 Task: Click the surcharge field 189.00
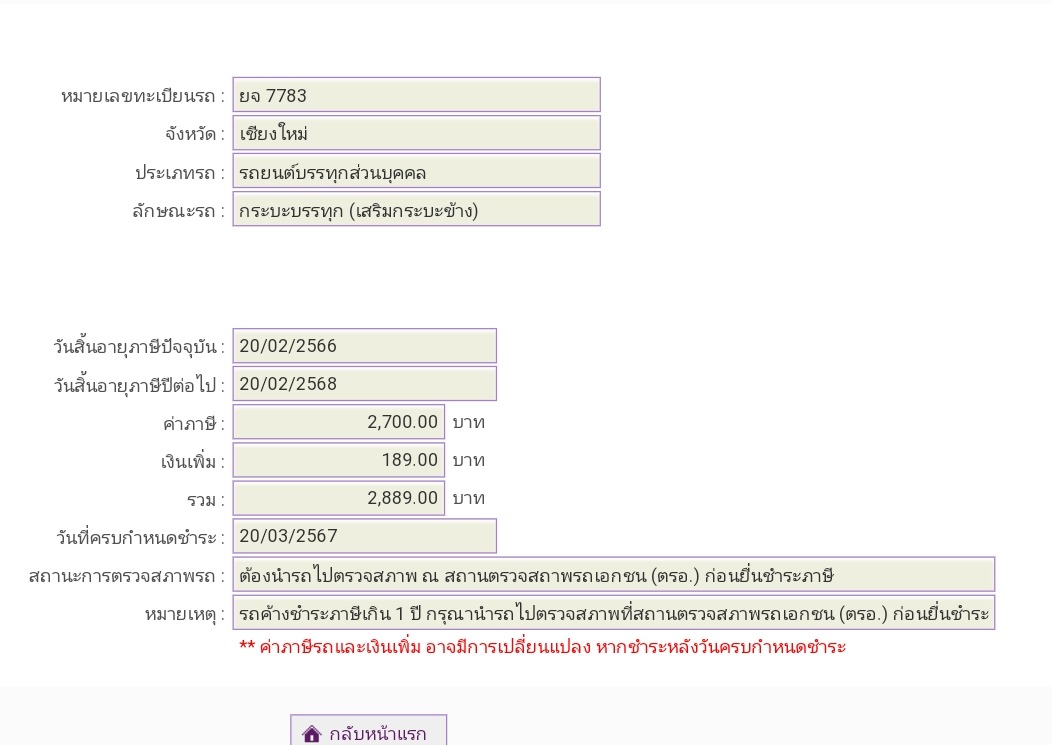point(338,460)
